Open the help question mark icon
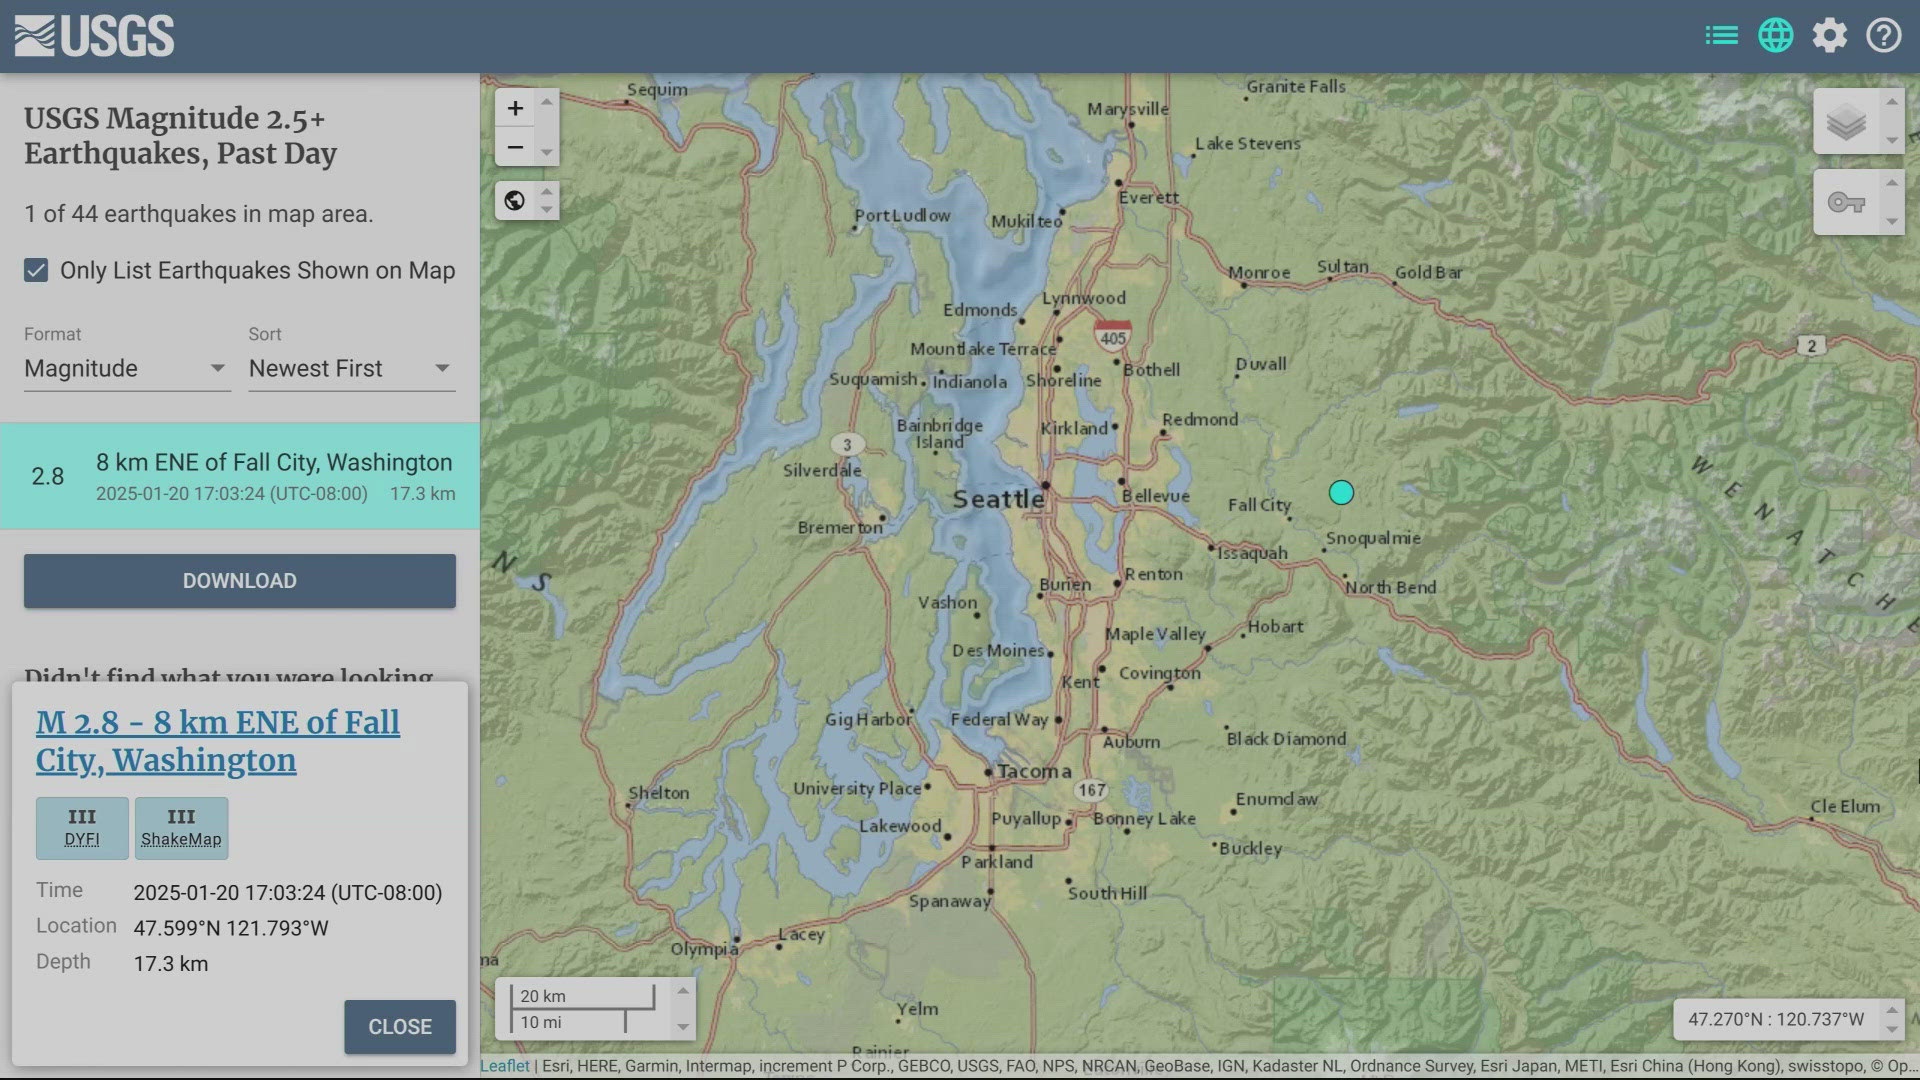 tap(1883, 35)
